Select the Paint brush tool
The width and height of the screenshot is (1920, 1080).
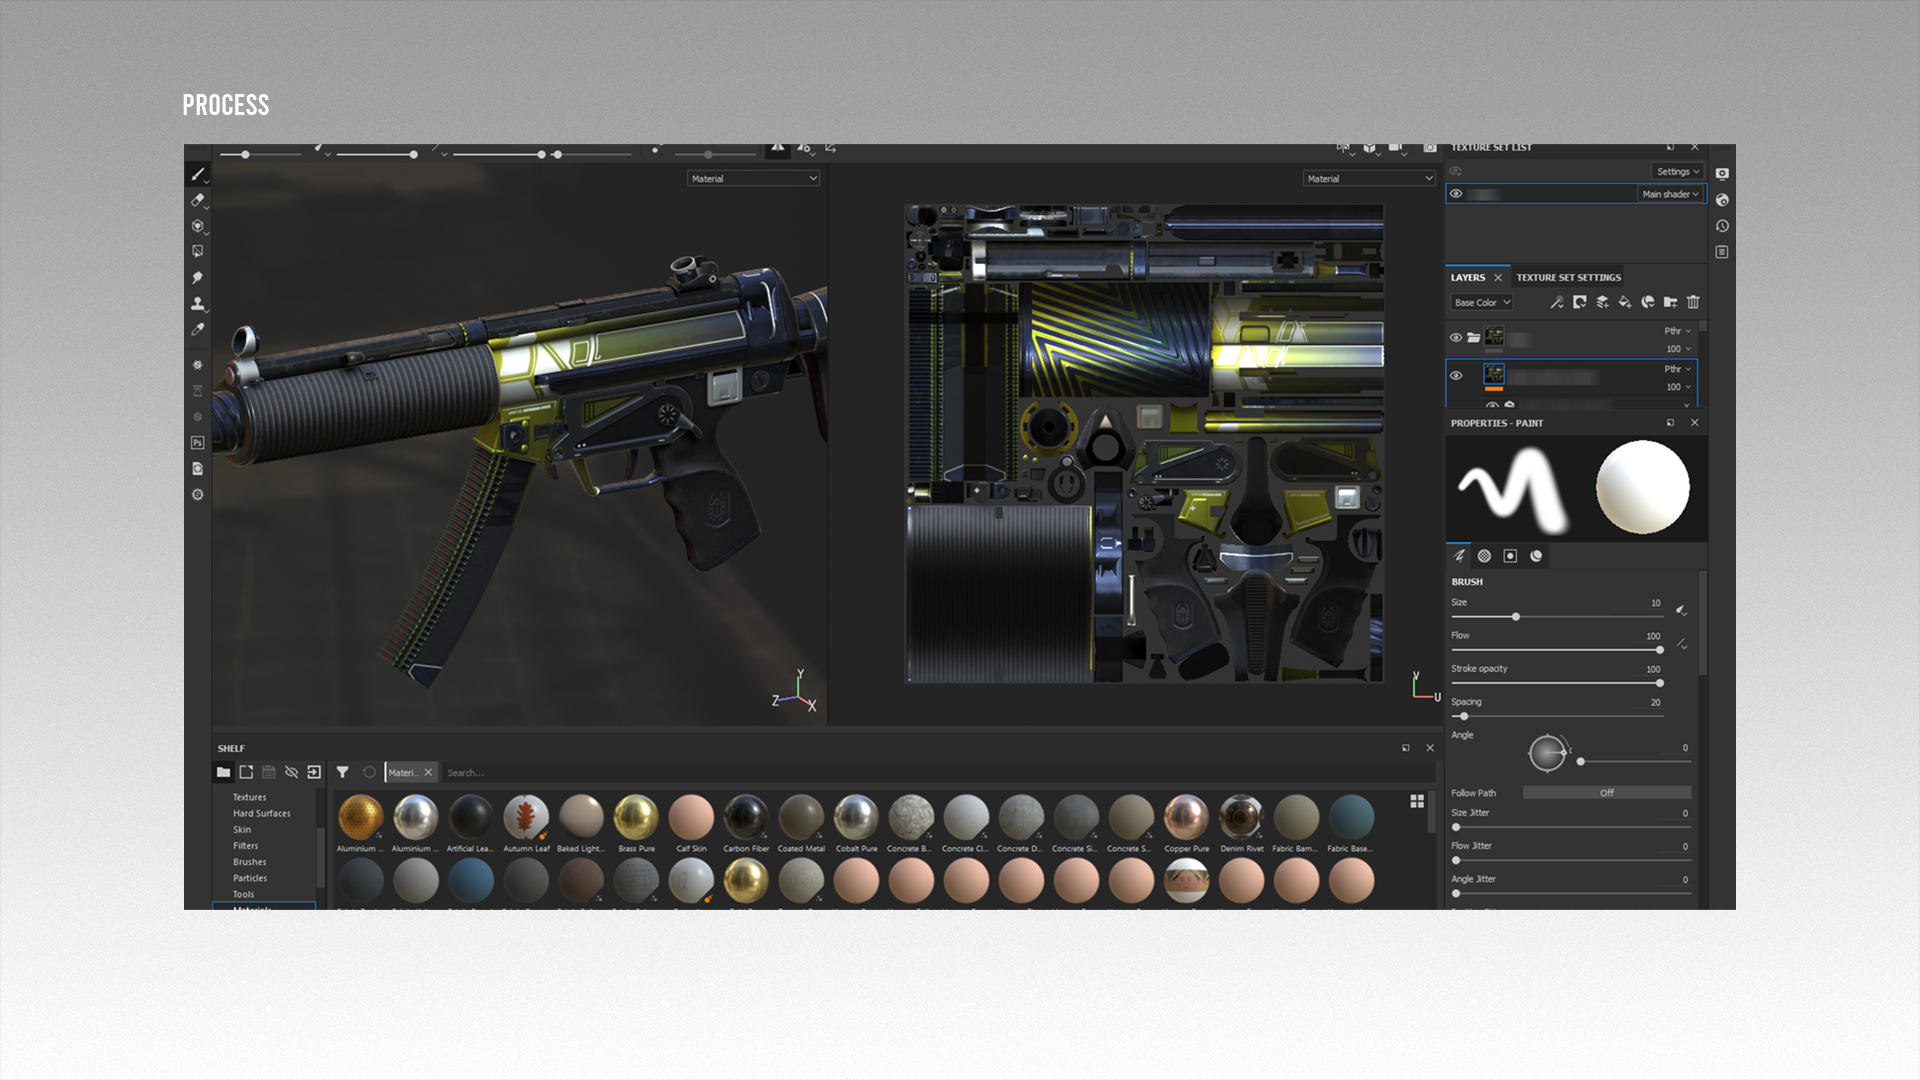coord(198,174)
